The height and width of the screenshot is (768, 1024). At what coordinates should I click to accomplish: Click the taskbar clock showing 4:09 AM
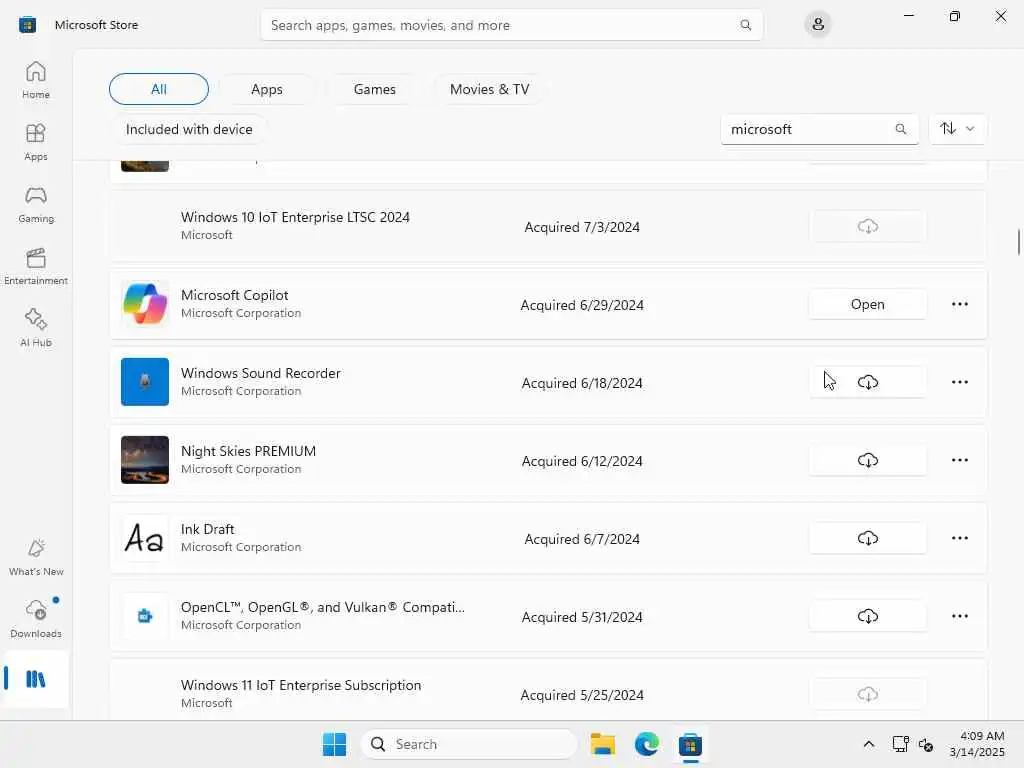(977, 744)
